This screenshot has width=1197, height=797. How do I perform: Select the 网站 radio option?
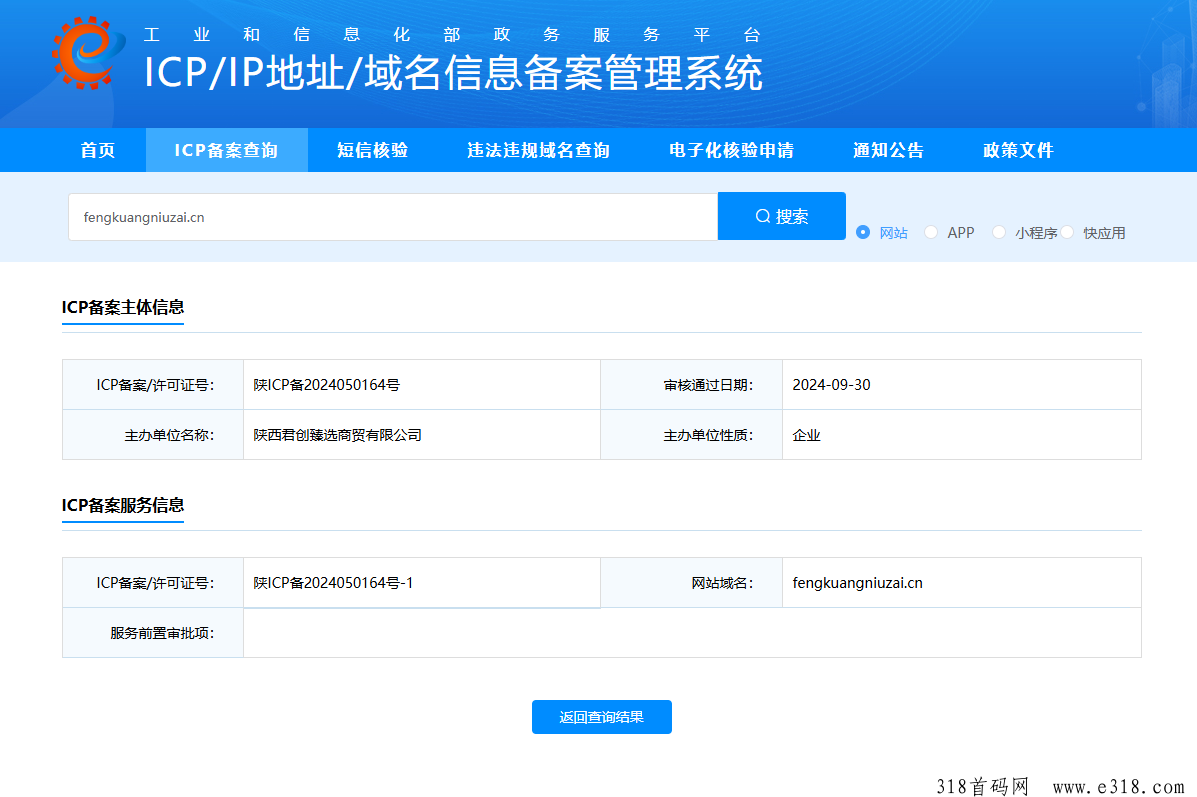pos(863,232)
